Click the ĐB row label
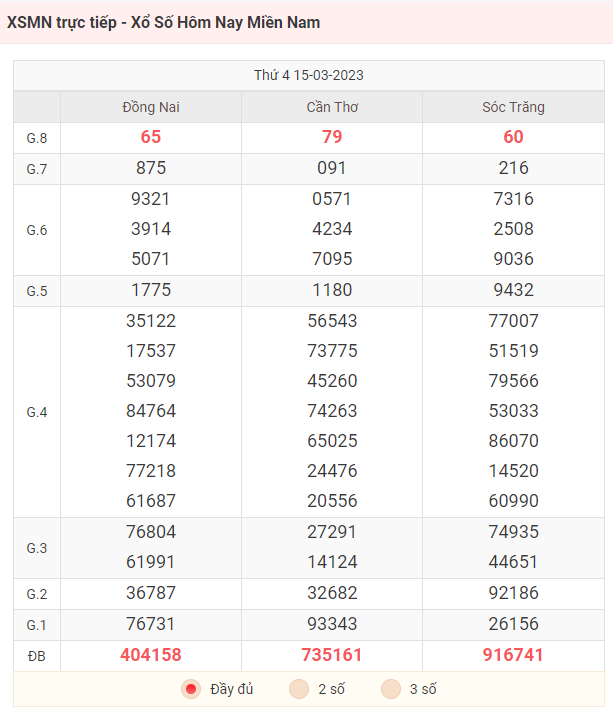 click(x=37, y=656)
